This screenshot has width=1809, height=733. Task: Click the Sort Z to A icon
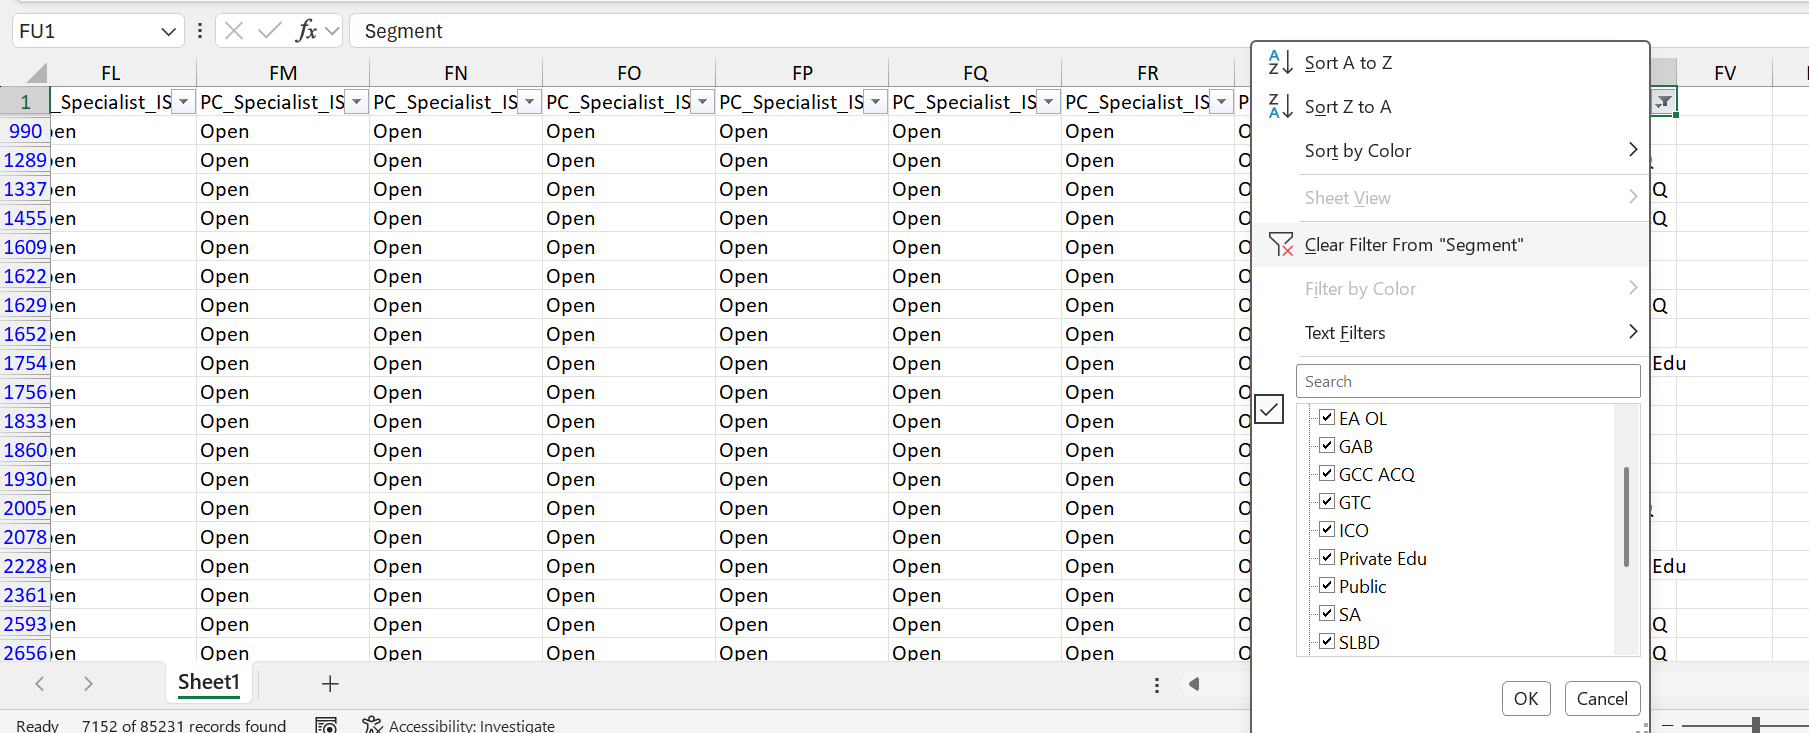pyautogui.click(x=1280, y=107)
